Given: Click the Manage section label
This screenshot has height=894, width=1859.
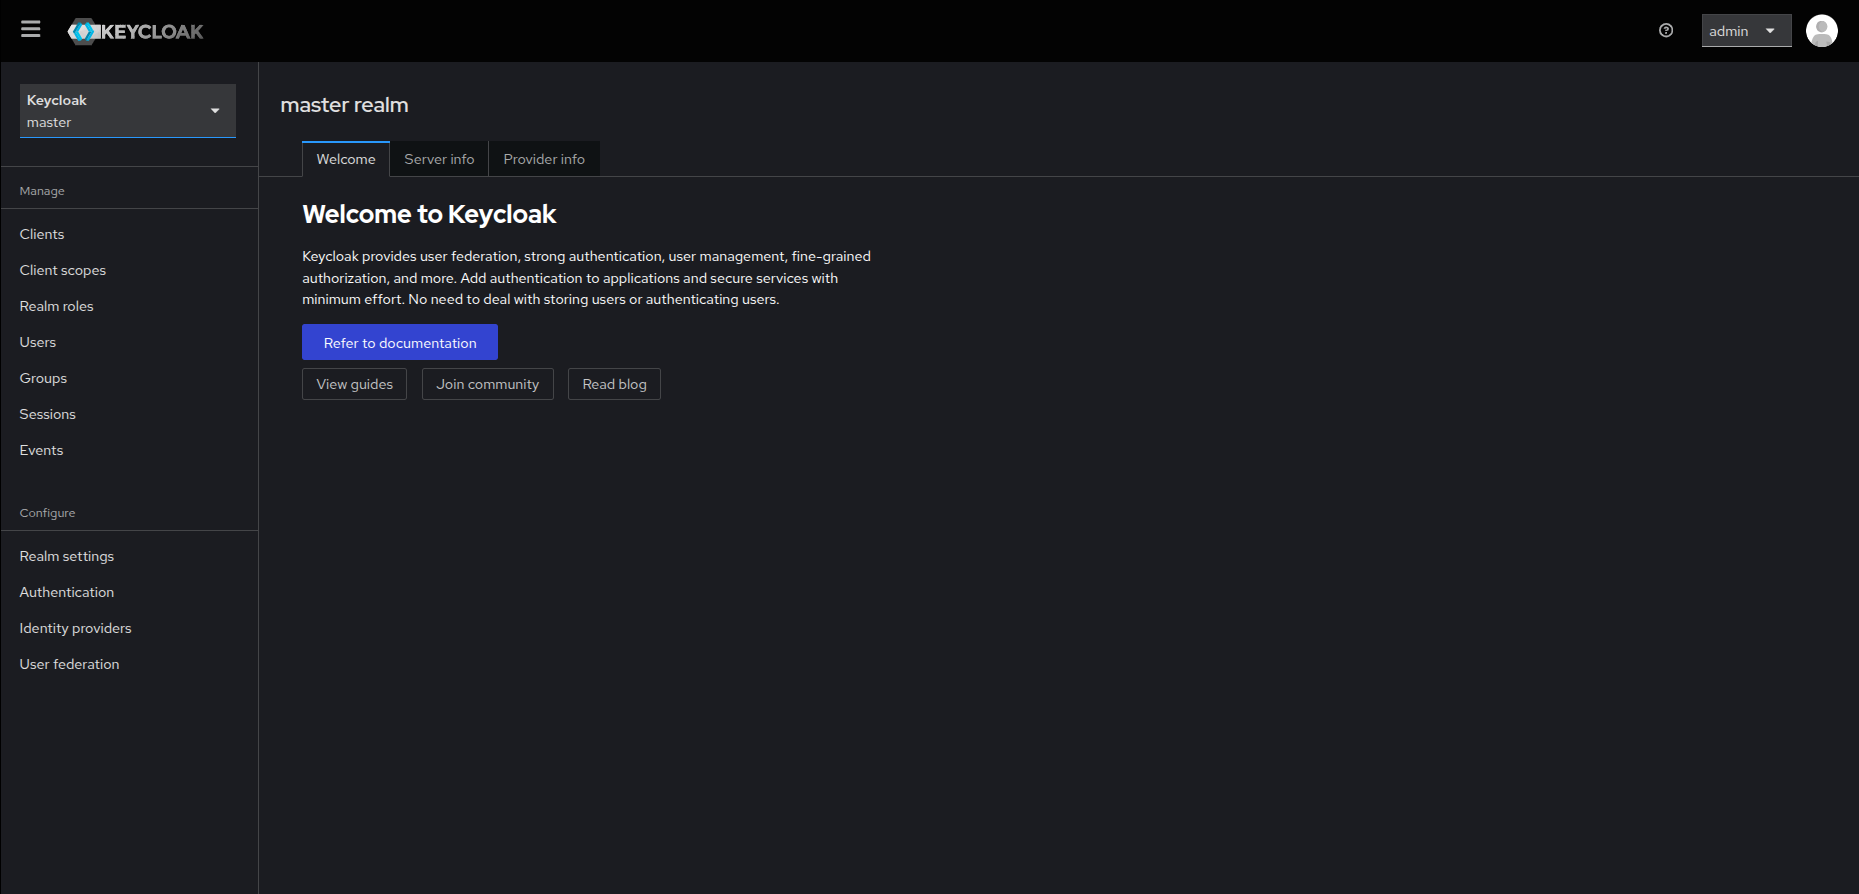Looking at the screenshot, I should 42,191.
